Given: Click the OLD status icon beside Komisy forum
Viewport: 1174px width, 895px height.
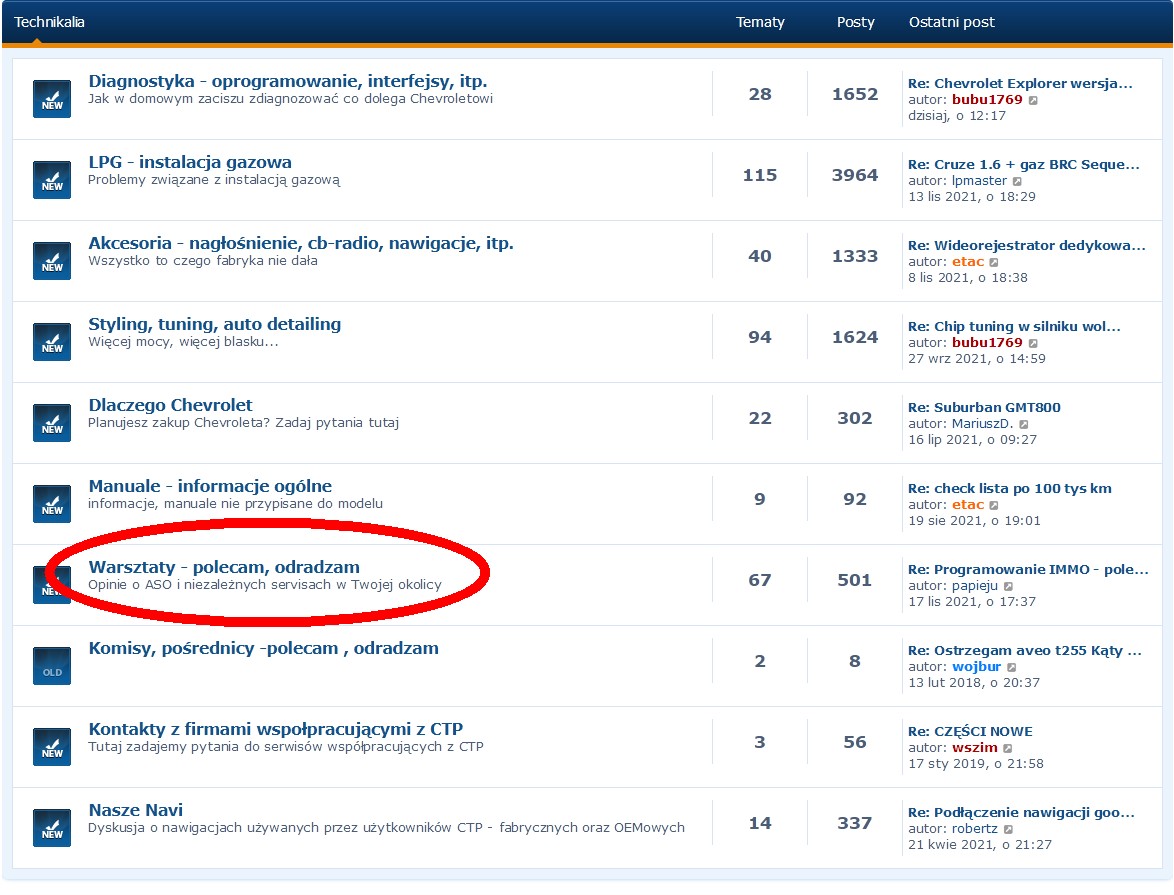Looking at the screenshot, I should pyautogui.click(x=52, y=666).
